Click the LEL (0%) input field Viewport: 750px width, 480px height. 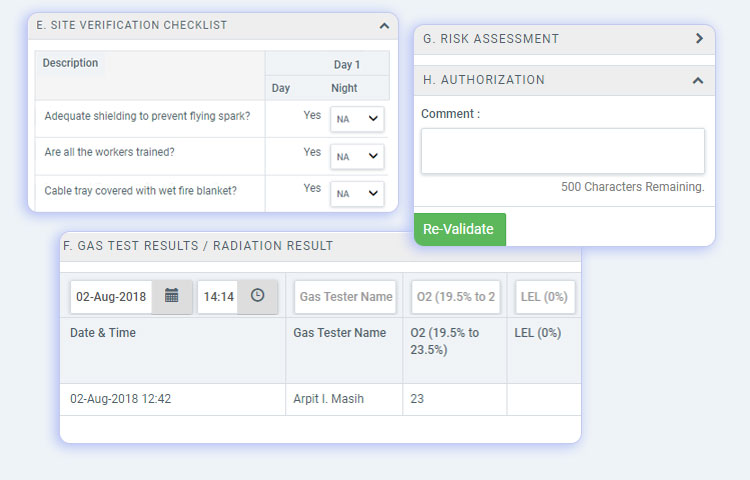545,297
